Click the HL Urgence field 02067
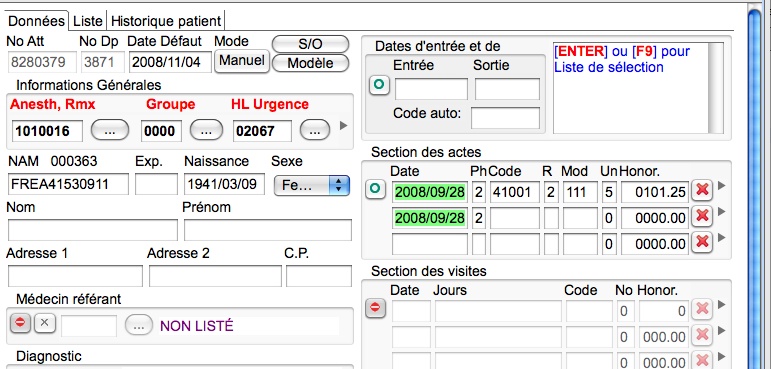771x369 pixels. (x=262, y=131)
